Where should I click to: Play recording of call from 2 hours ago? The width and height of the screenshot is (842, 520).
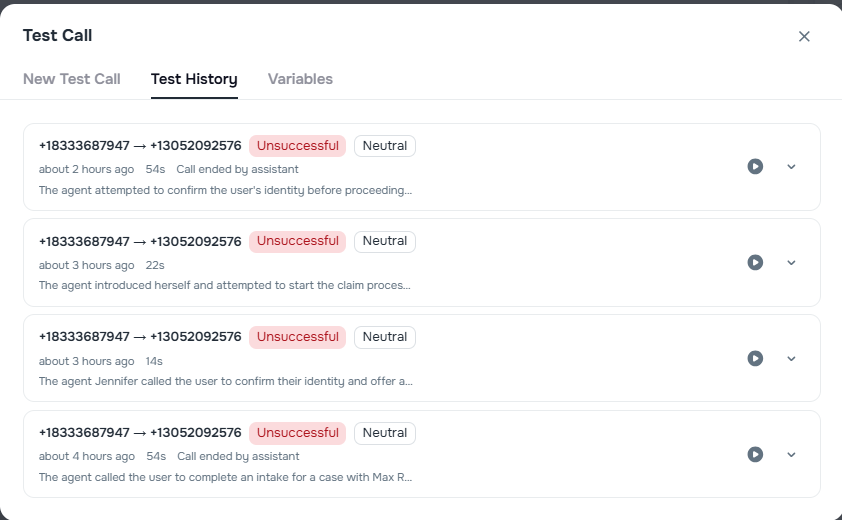pyautogui.click(x=755, y=167)
